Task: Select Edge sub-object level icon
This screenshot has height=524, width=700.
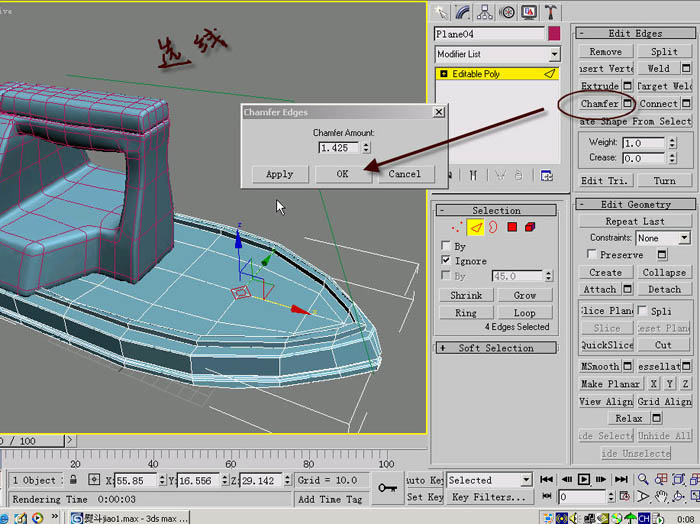Action: pos(476,228)
